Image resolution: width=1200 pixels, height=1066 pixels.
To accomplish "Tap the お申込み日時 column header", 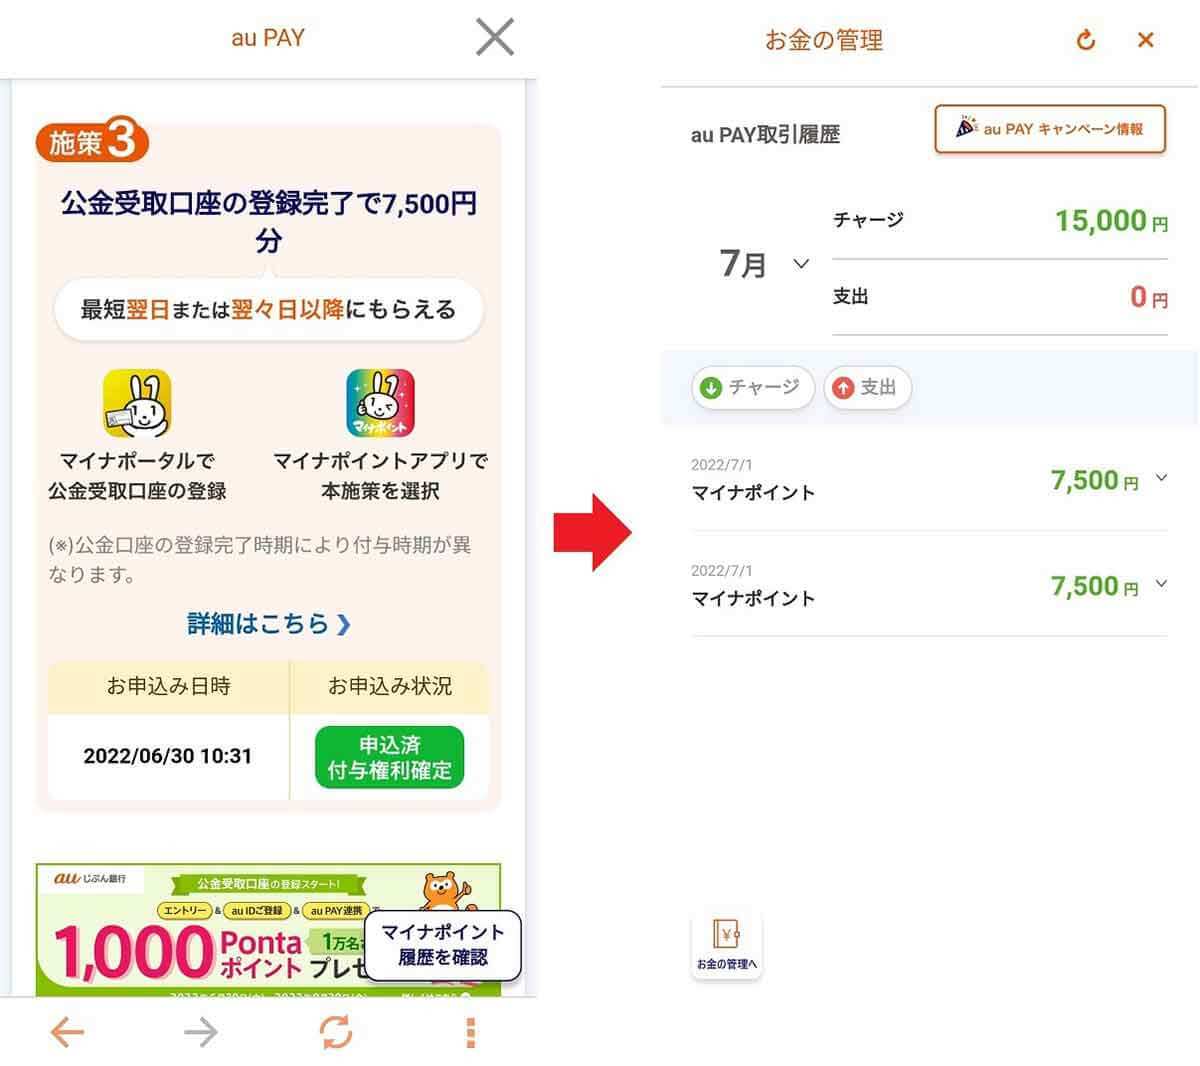I will click(x=168, y=686).
